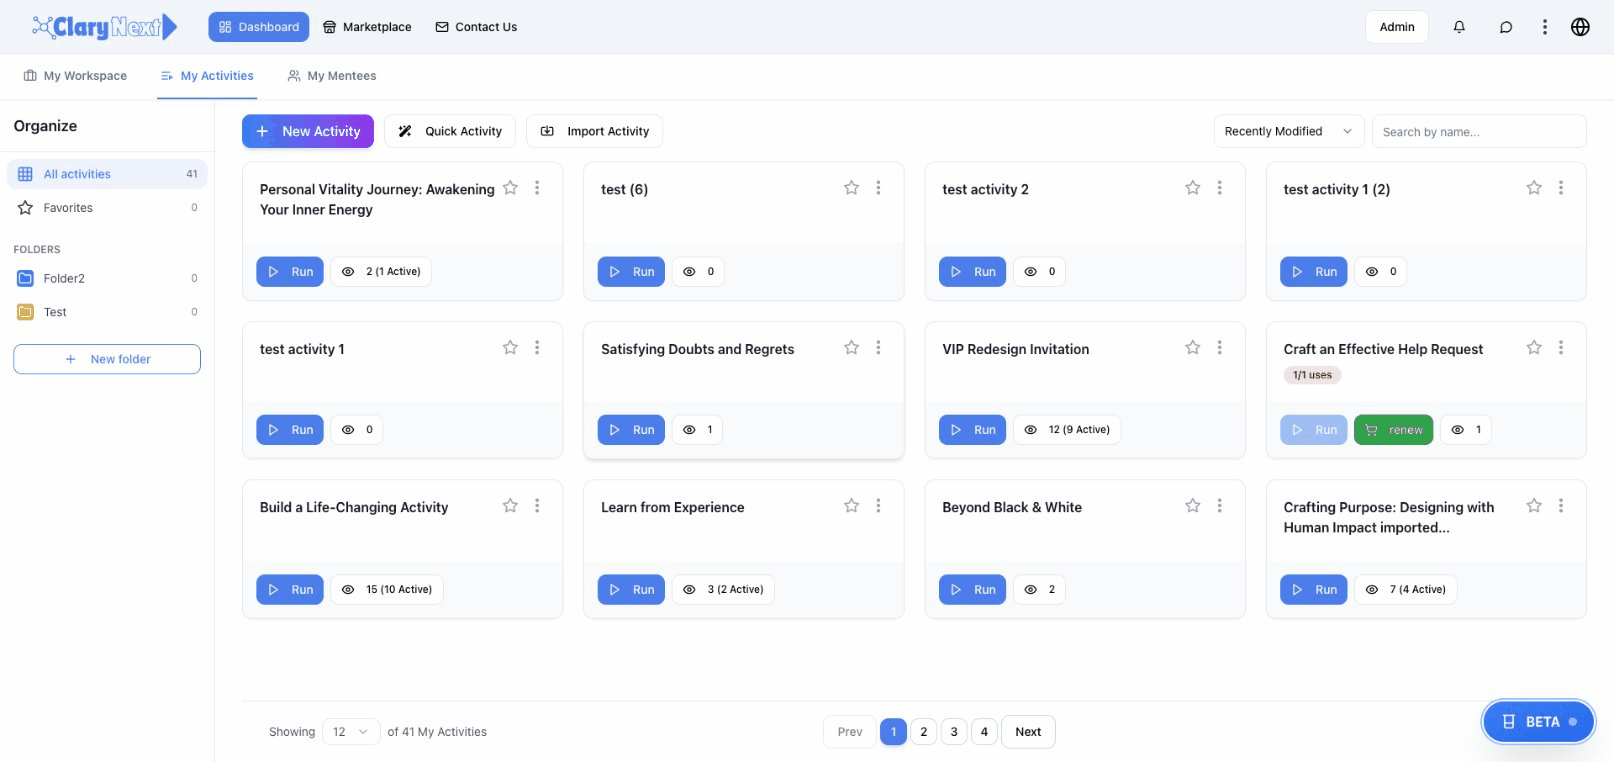Create a new folder in sidebar
The height and width of the screenshot is (762, 1614).
pyautogui.click(x=107, y=359)
